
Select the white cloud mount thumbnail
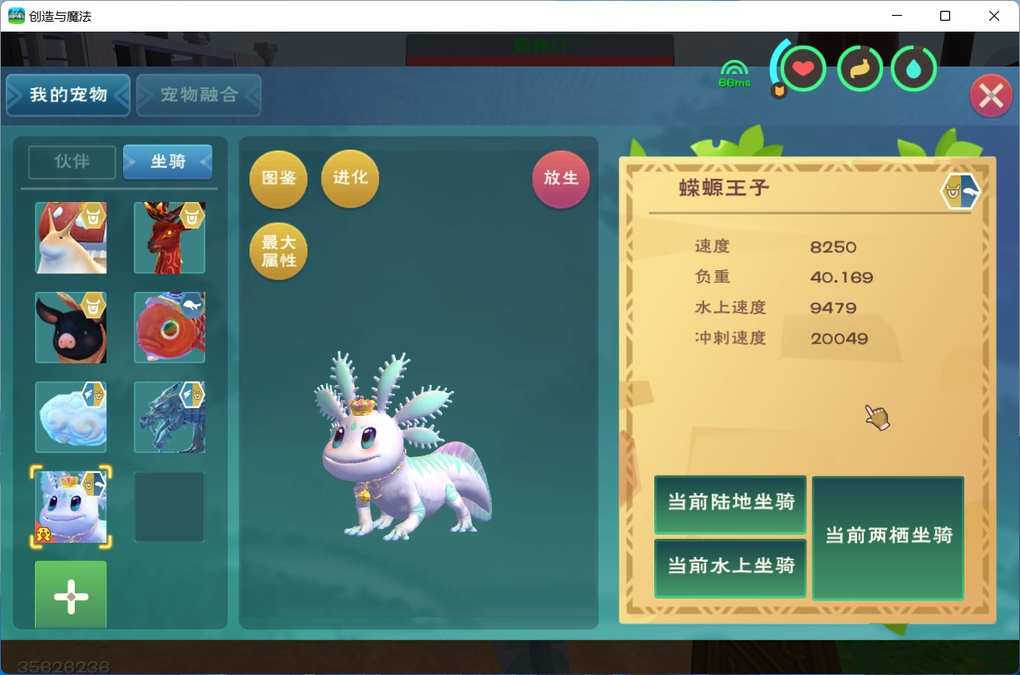click(x=71, y=417)
